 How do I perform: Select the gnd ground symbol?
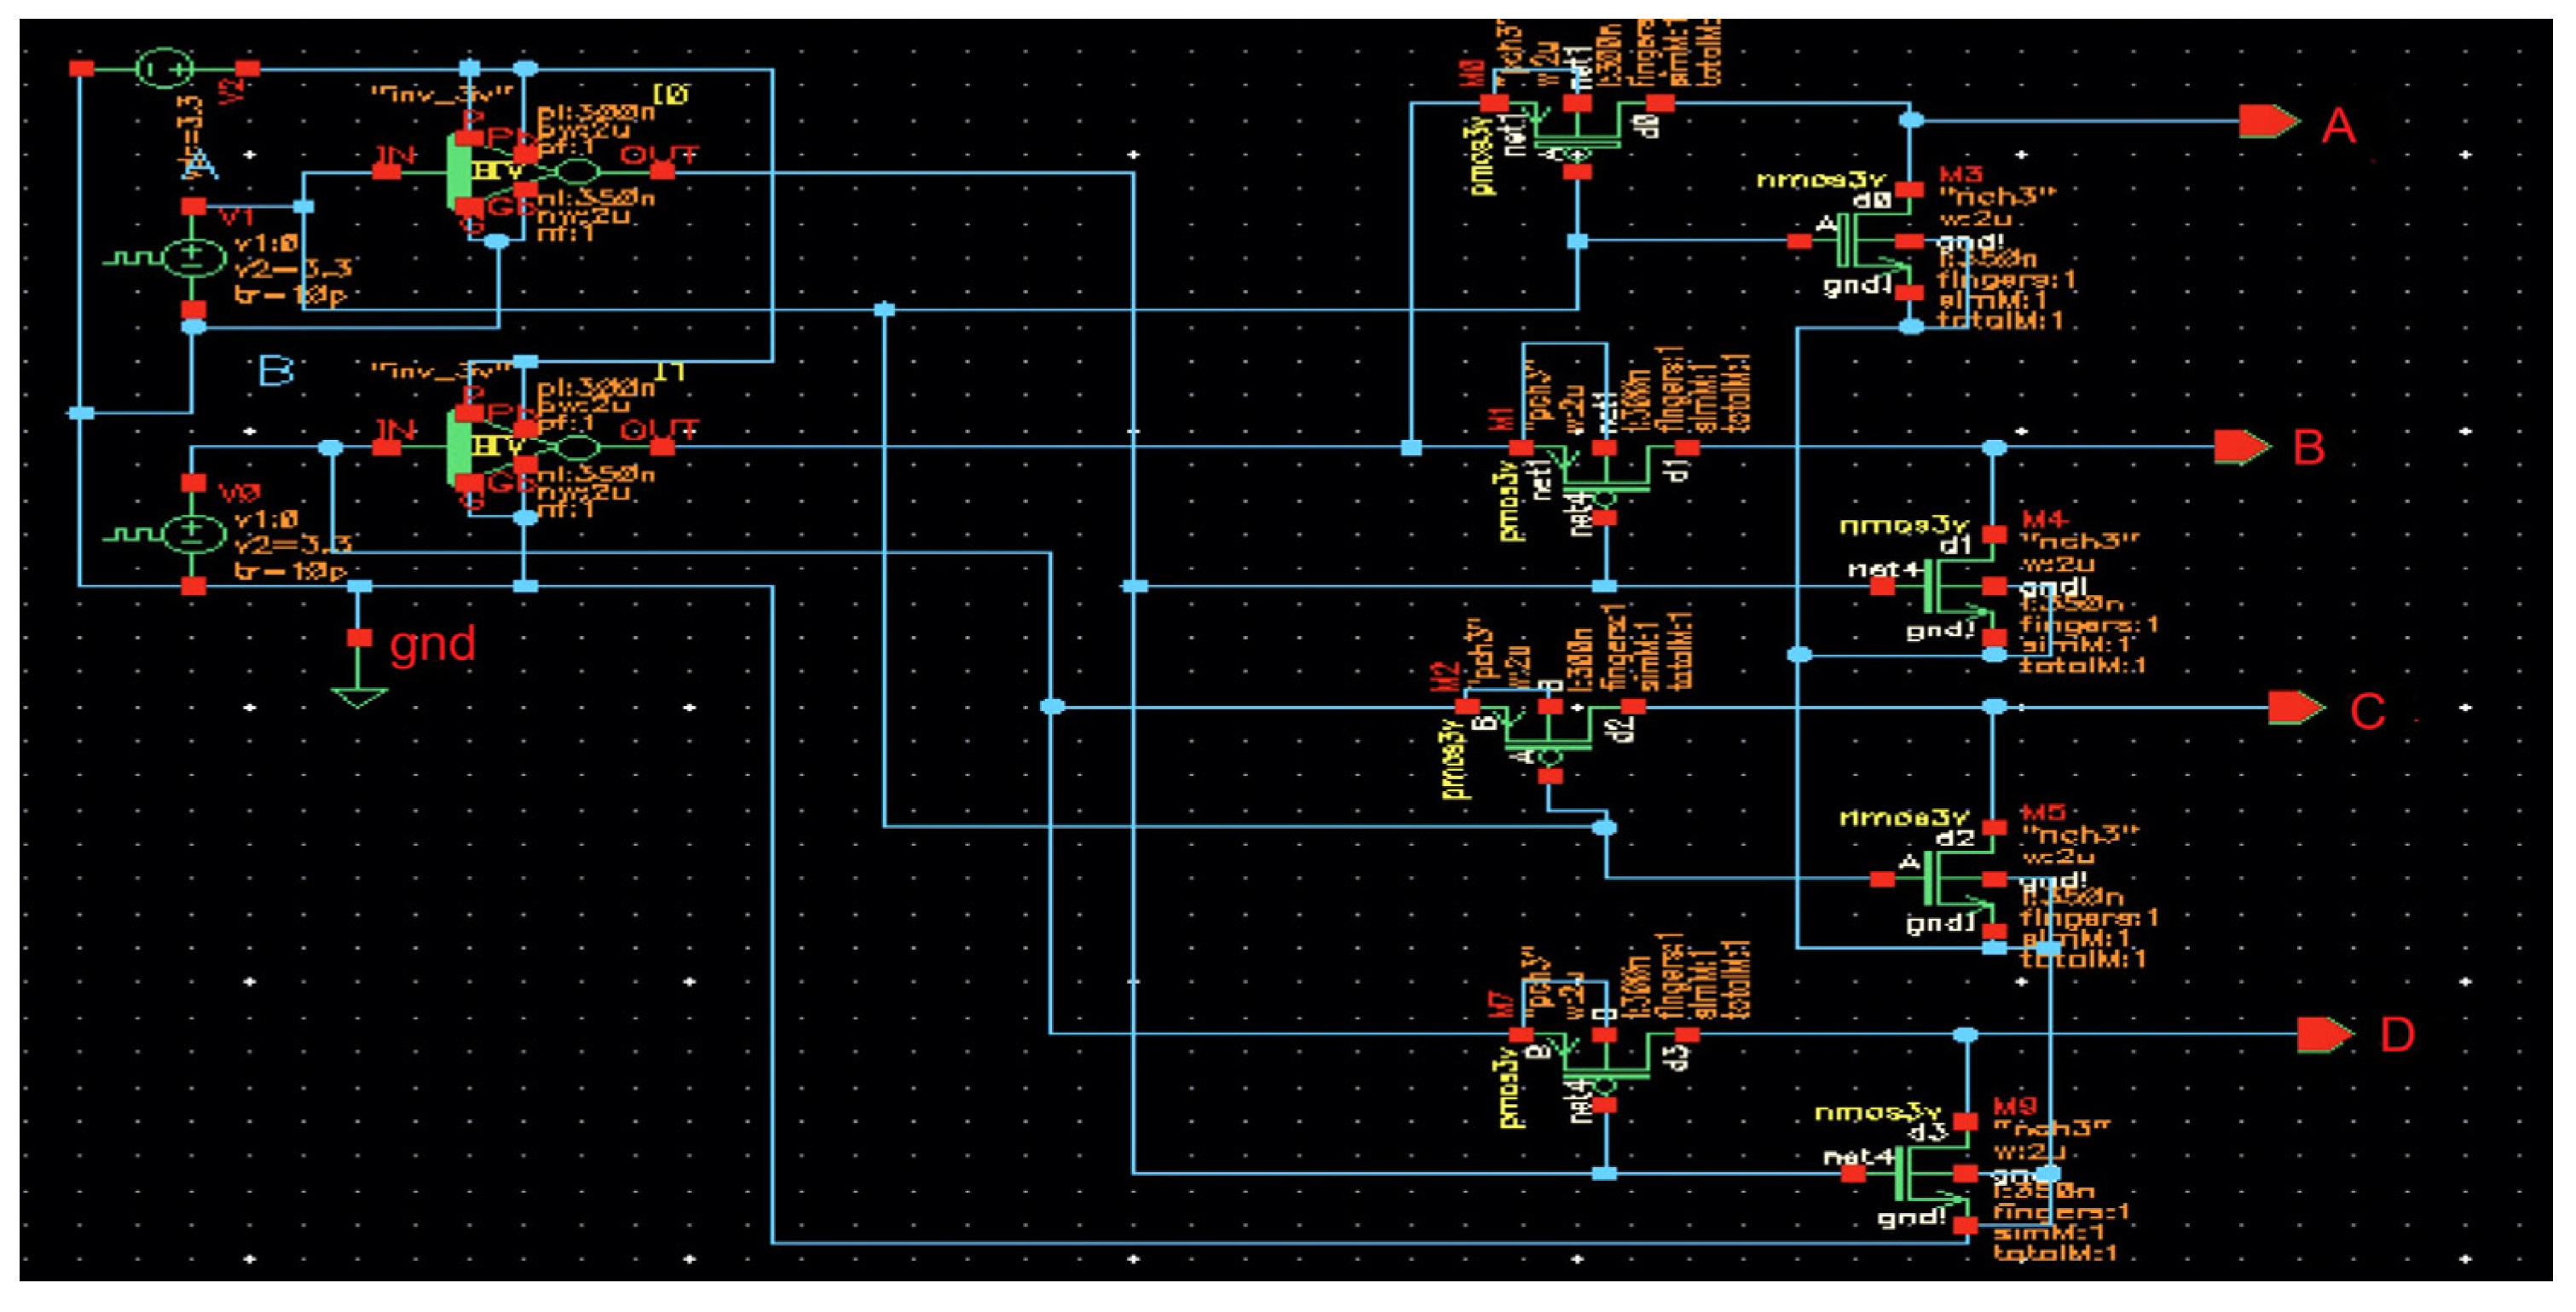(x=359, y=693)
